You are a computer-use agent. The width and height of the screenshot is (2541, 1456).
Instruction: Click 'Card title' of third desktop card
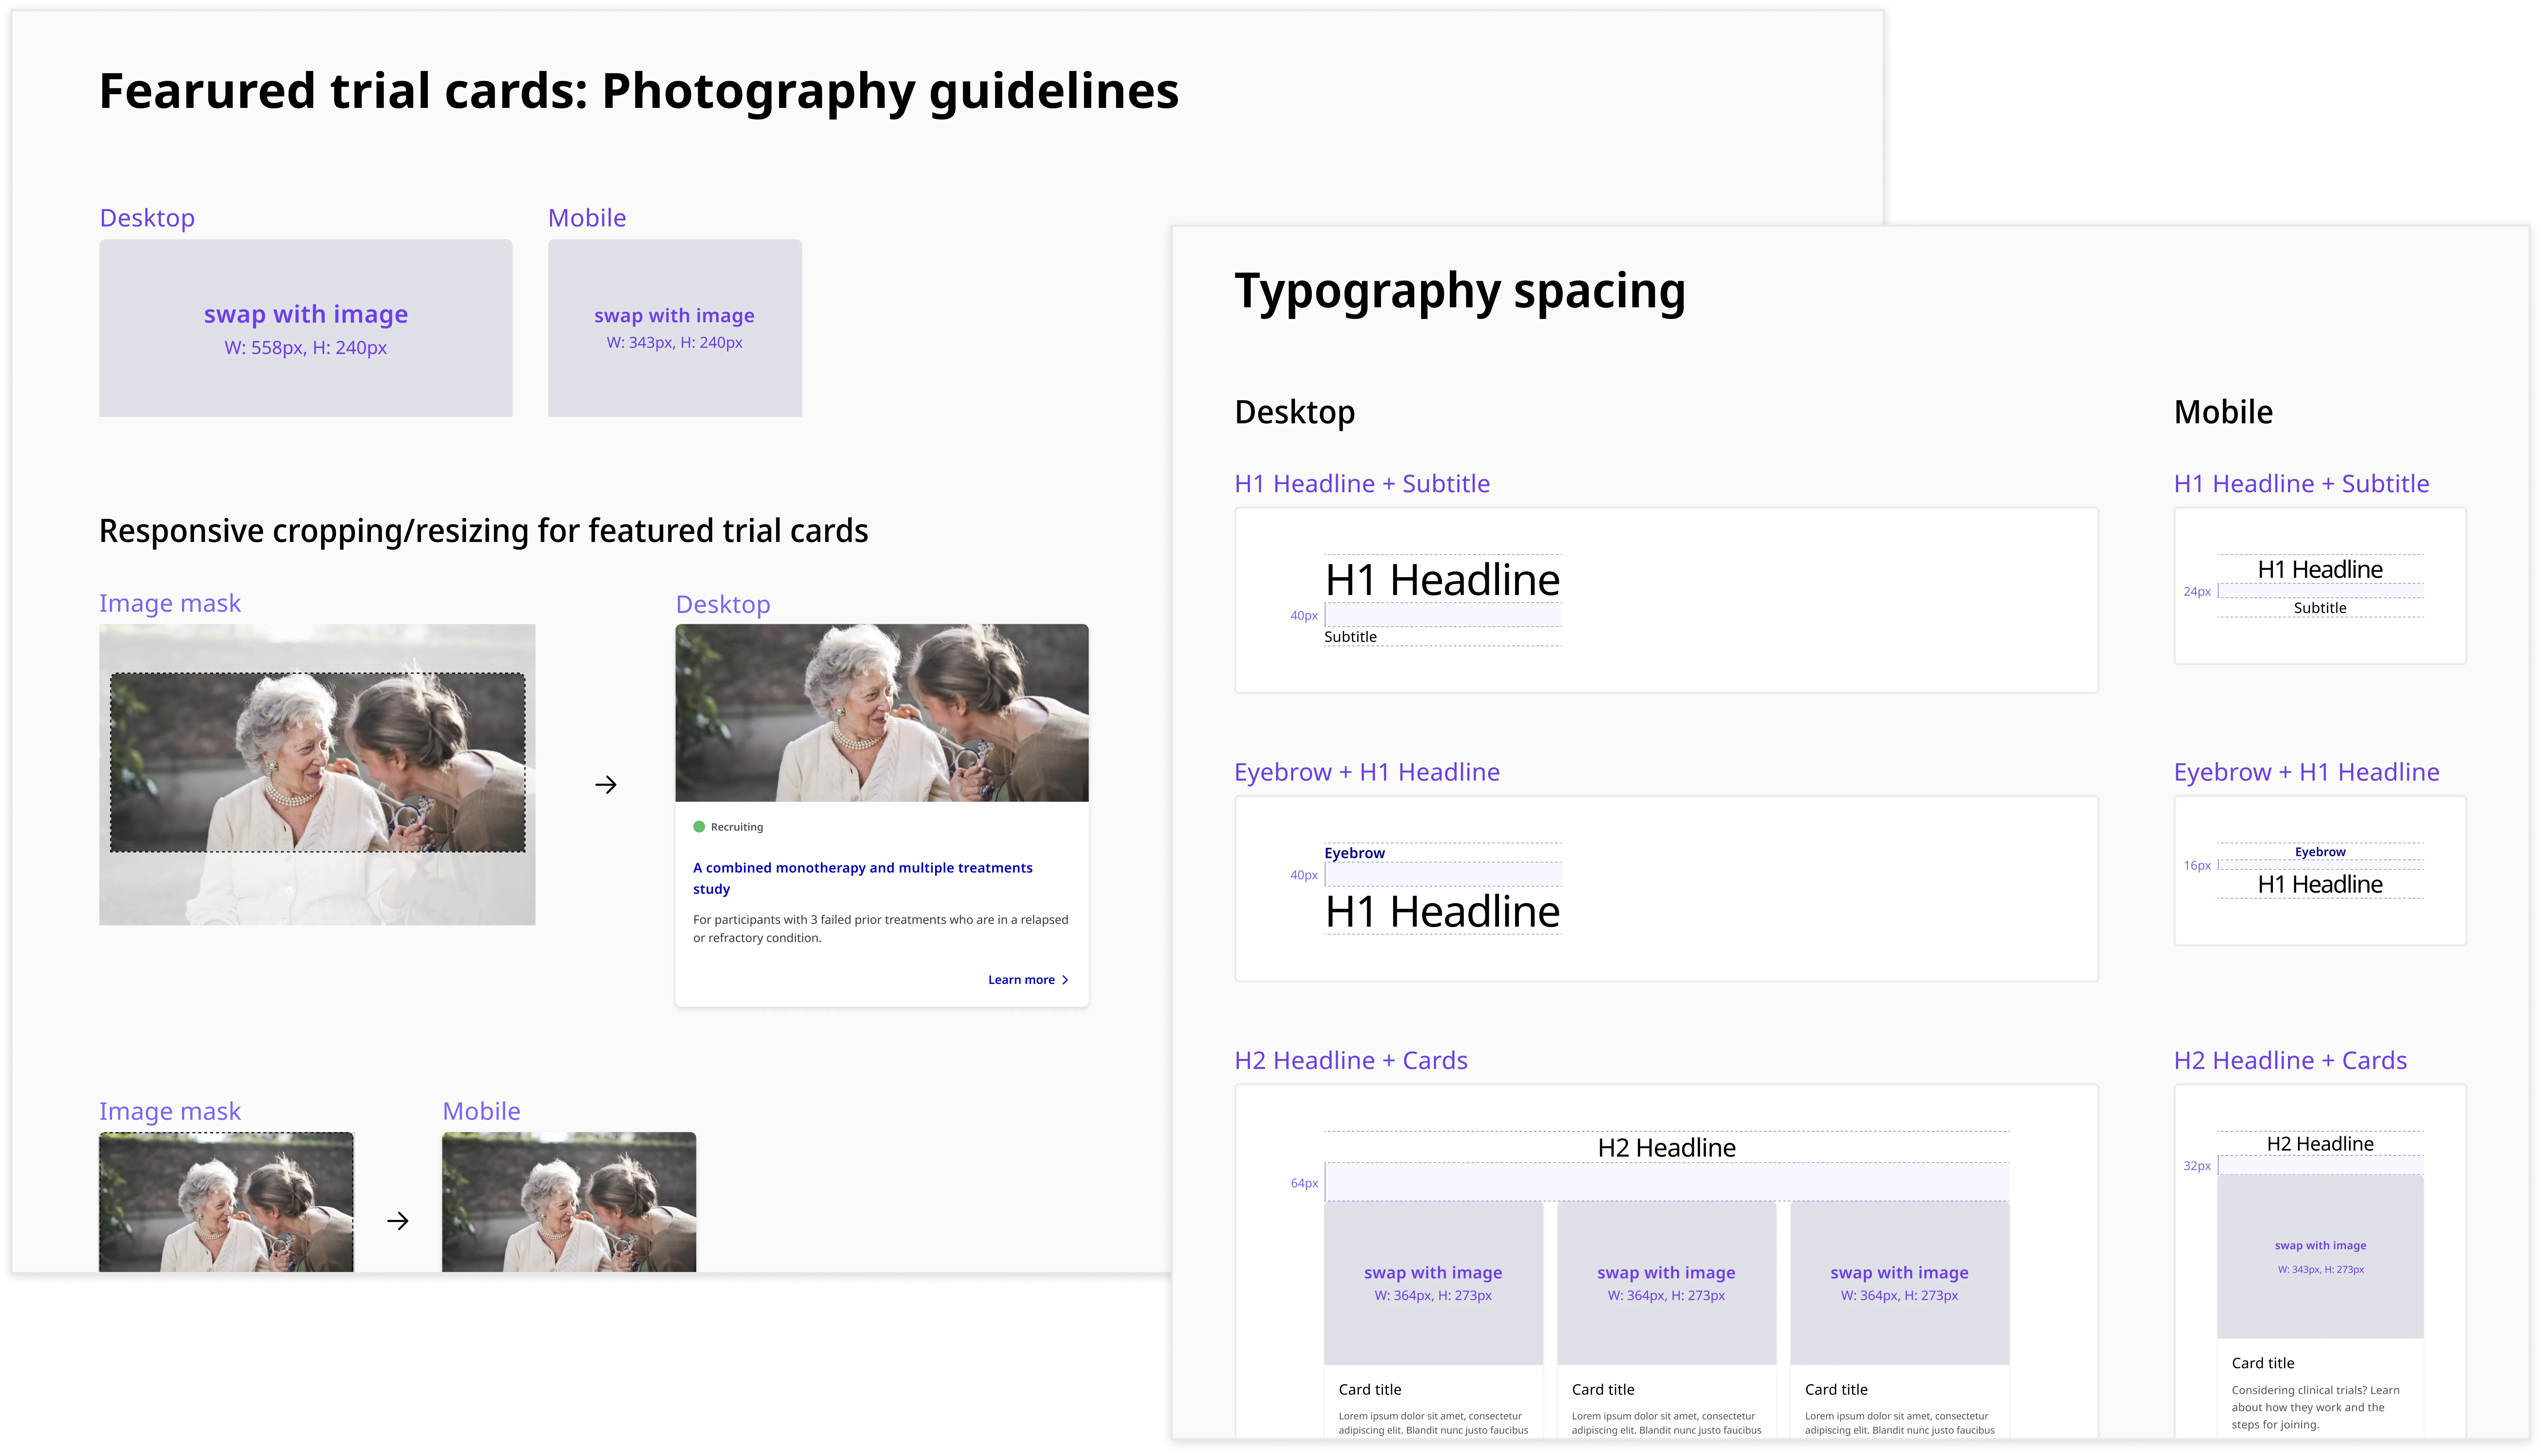point(1836,1390)
